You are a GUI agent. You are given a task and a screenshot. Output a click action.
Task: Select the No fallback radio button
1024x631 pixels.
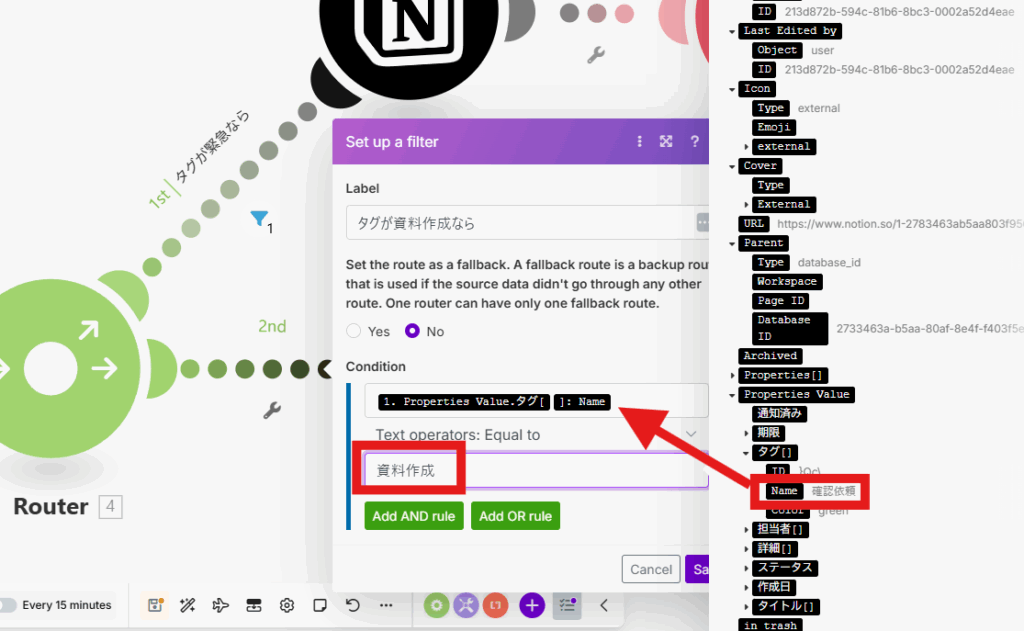click(x=412, y=331)
